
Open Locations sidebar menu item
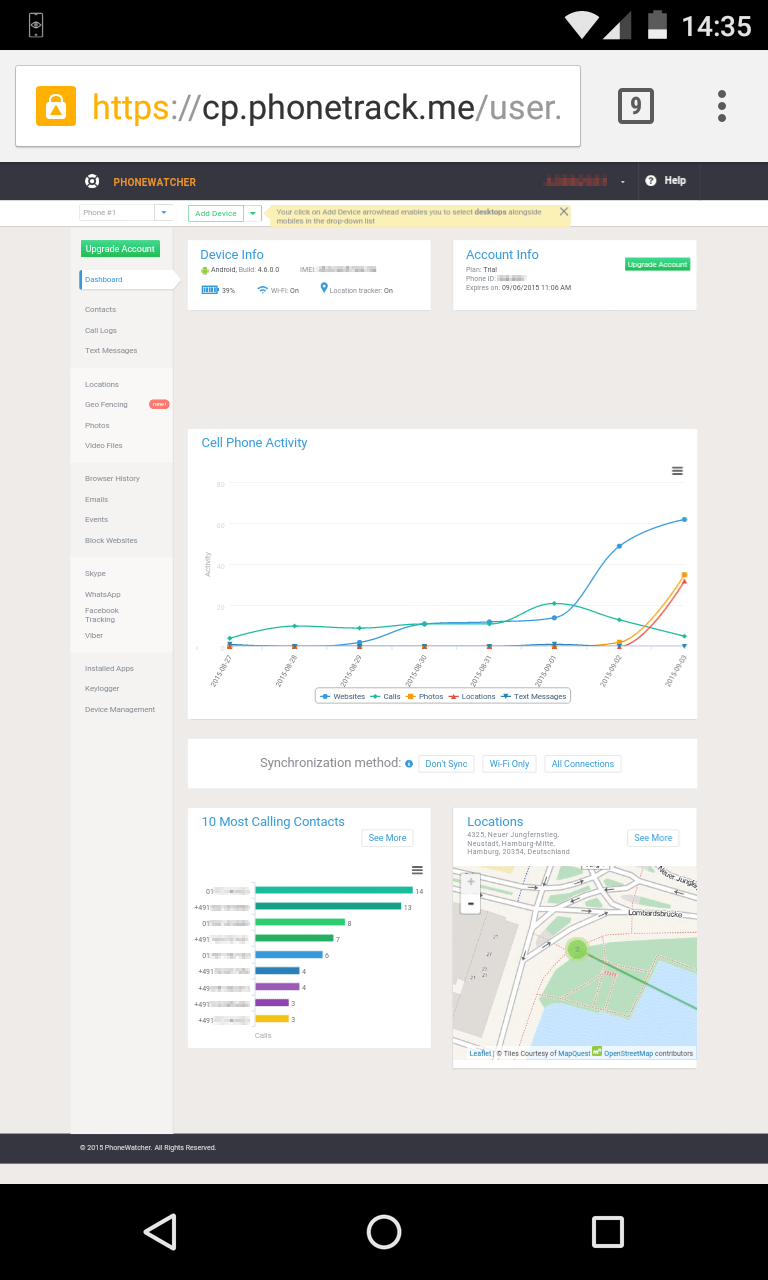(102, 385)
